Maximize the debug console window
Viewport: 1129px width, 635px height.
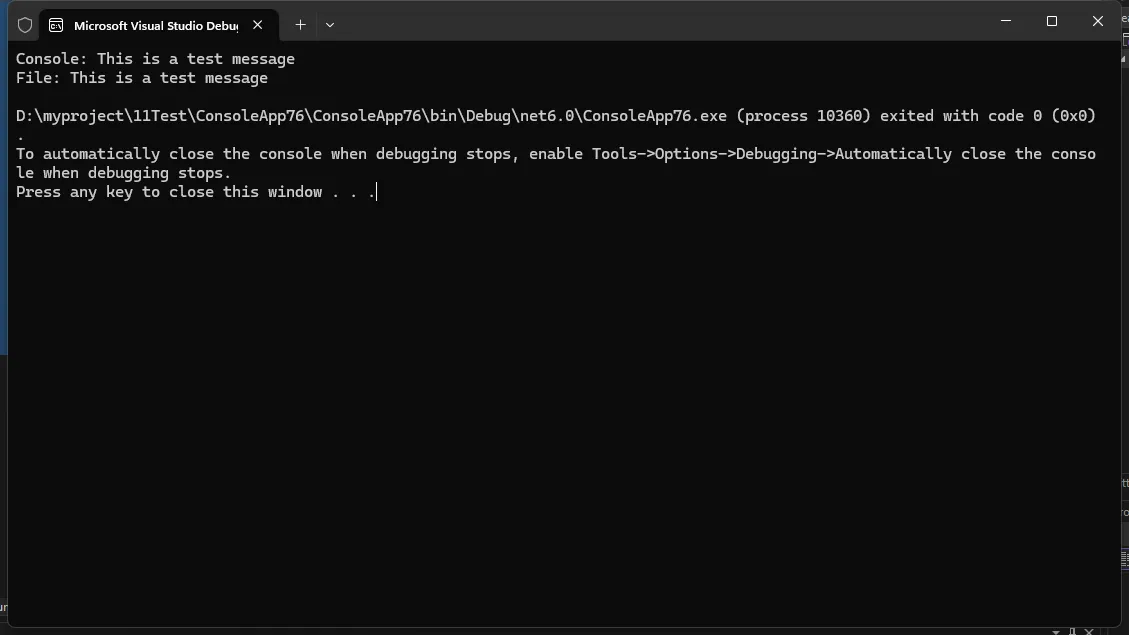(x=1052, y=21)
